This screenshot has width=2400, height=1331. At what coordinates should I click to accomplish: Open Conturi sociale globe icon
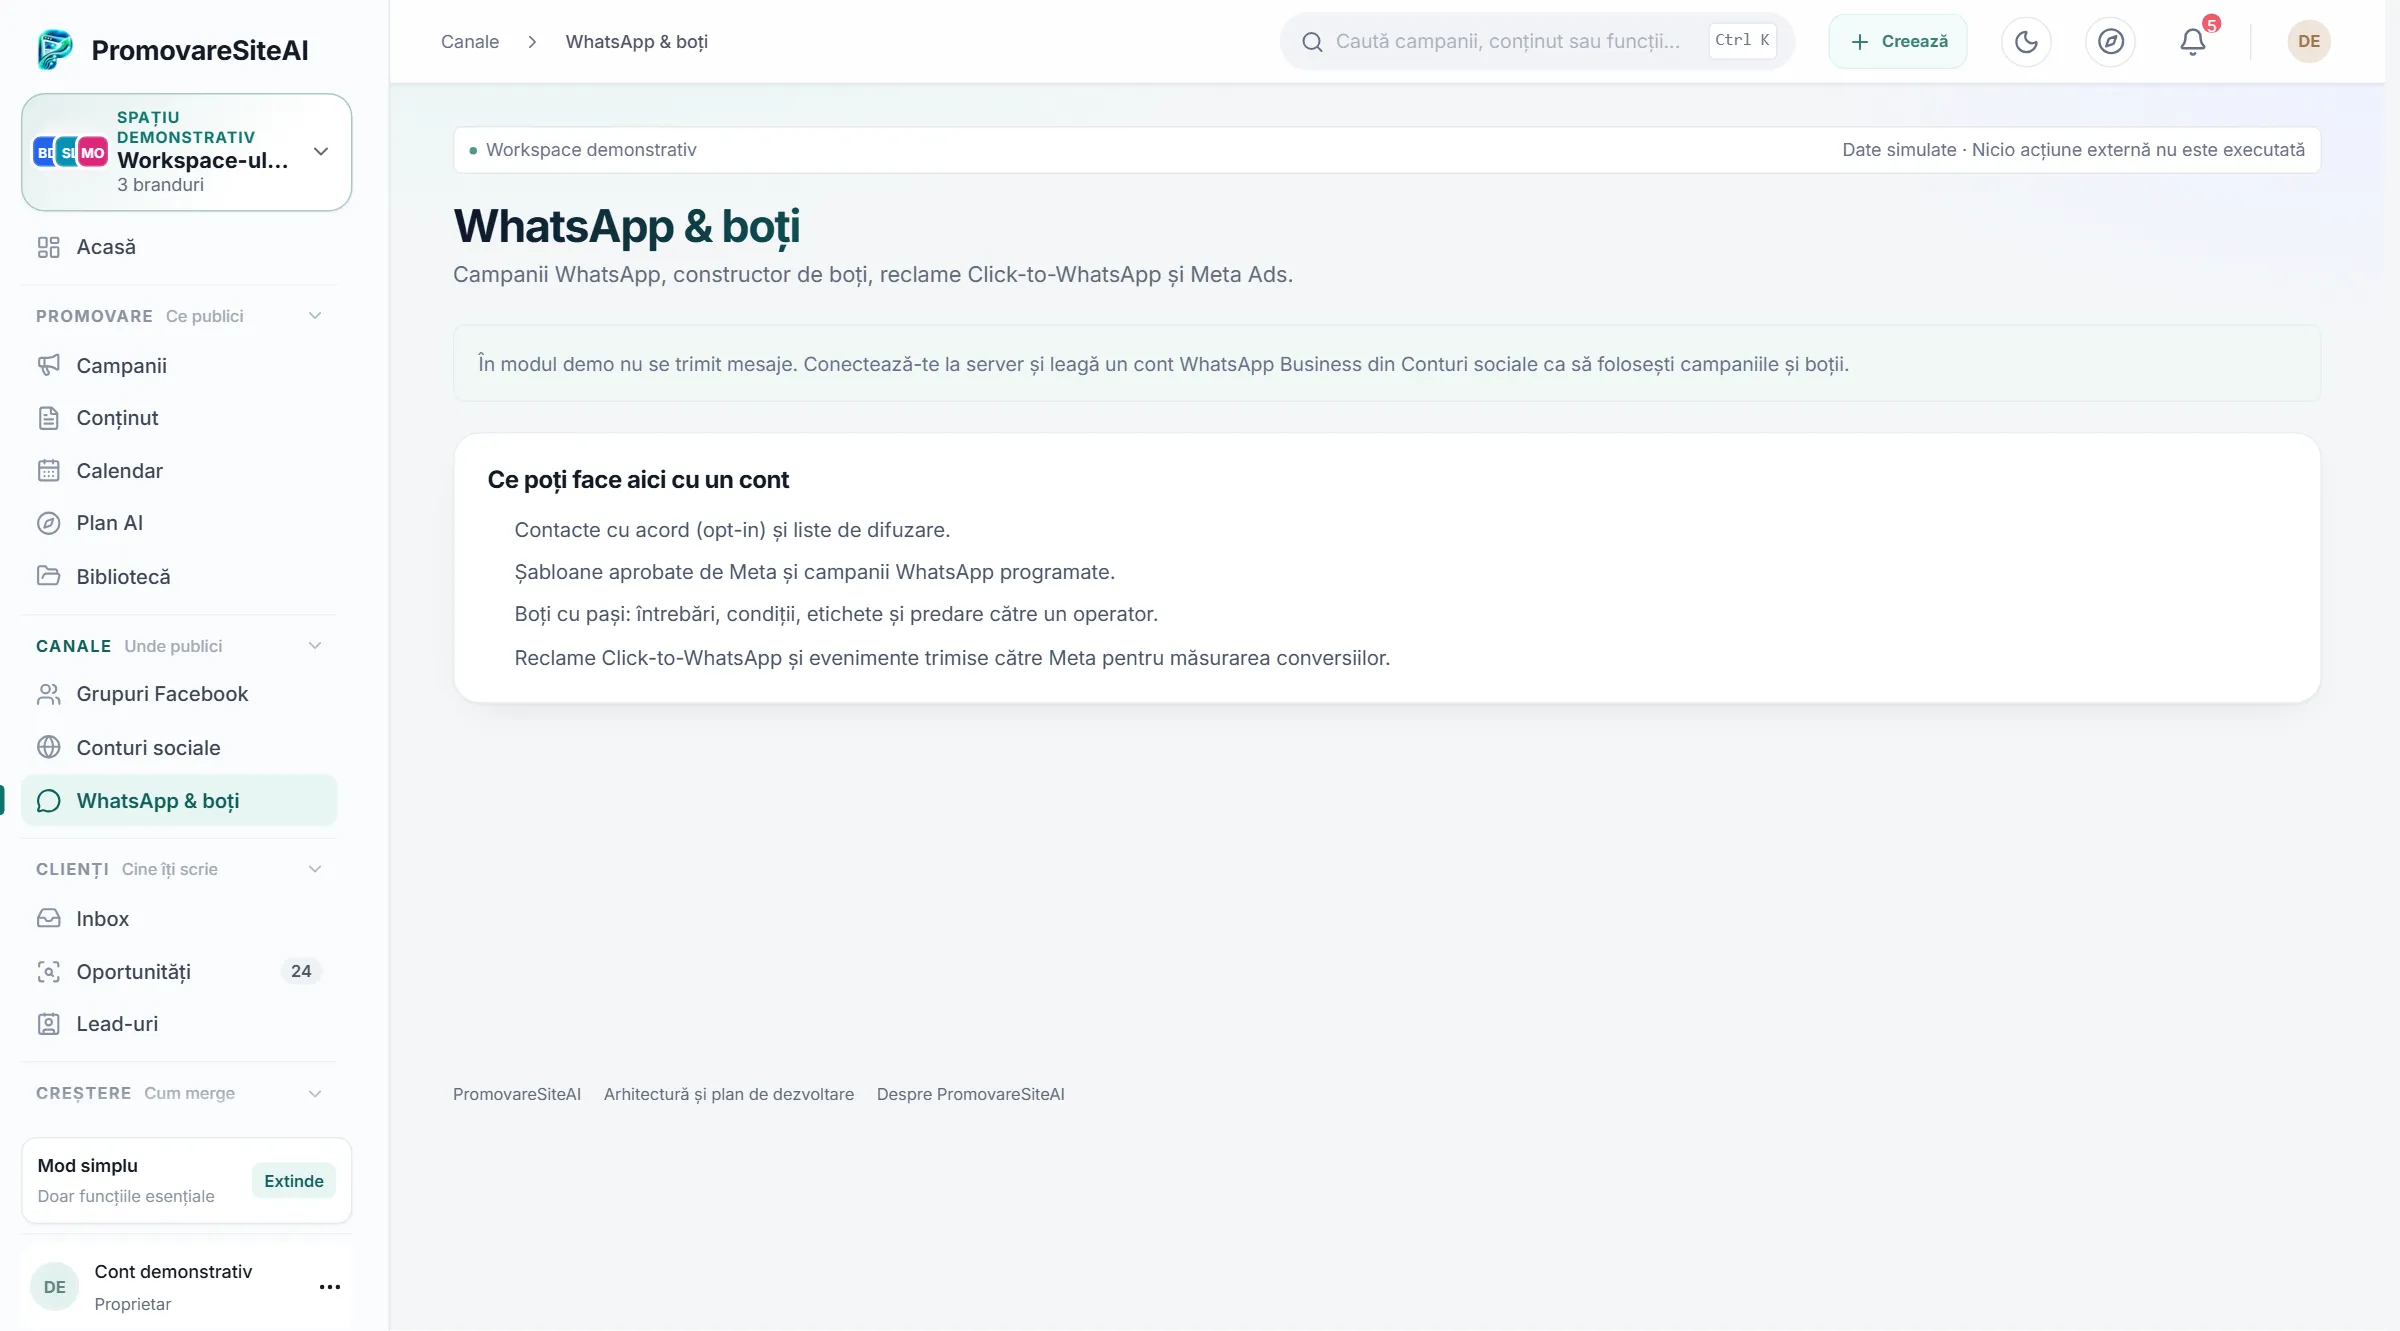48,747
